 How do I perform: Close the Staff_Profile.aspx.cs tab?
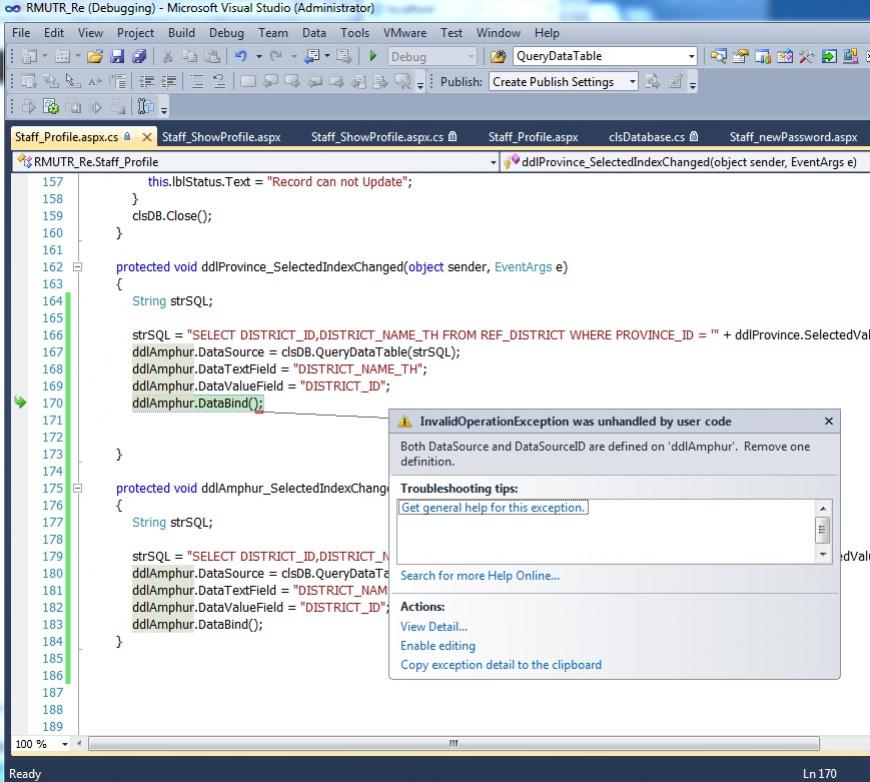pos(146,137)
